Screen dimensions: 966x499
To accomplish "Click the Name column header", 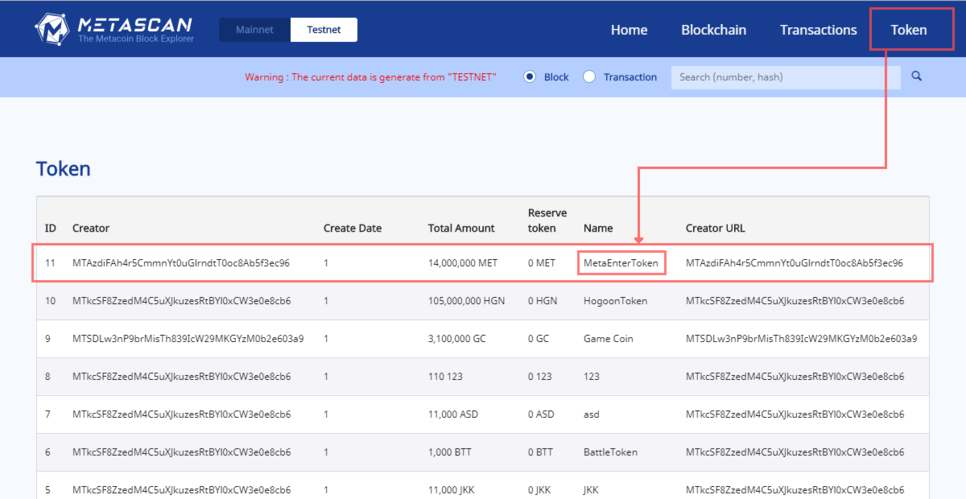I will click(x=598, y=228).
